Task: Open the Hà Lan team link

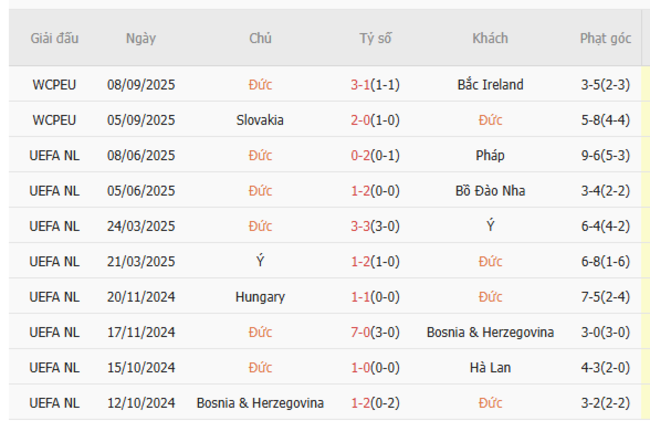Action: click(x=490, y=368)
